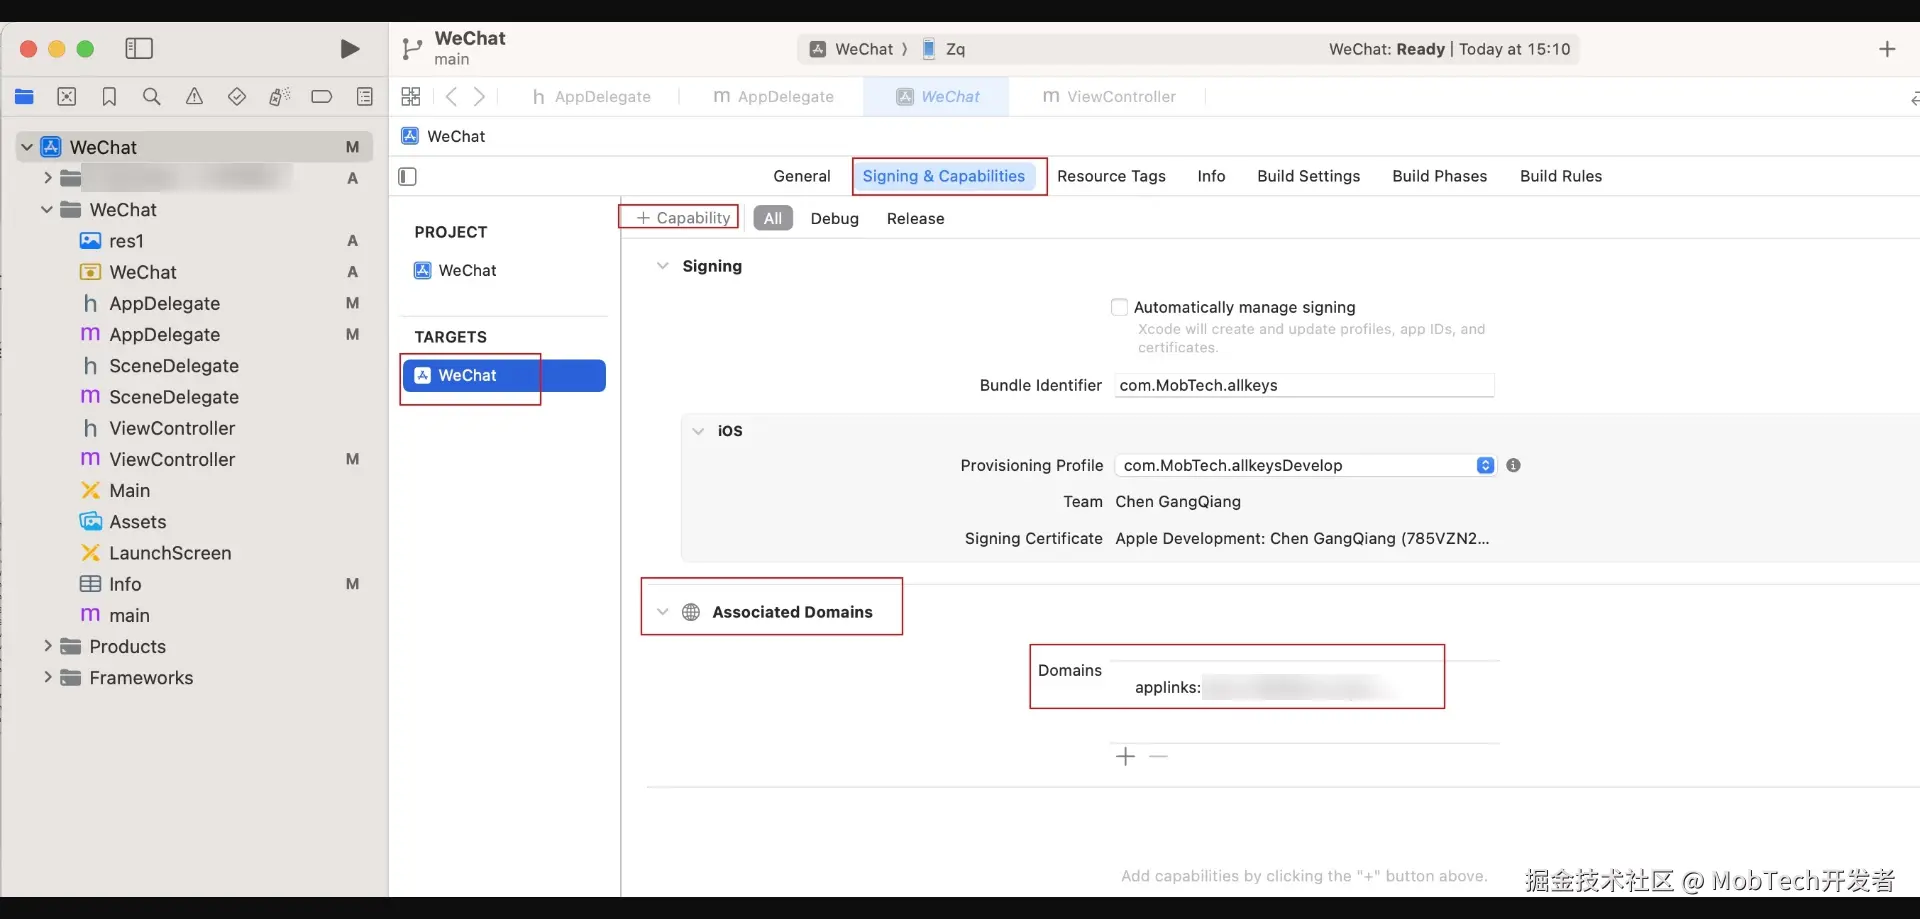This screenshot has height=919, width=1920.
Task: Select WeChat under PROJECT
Action: [456, 270]
